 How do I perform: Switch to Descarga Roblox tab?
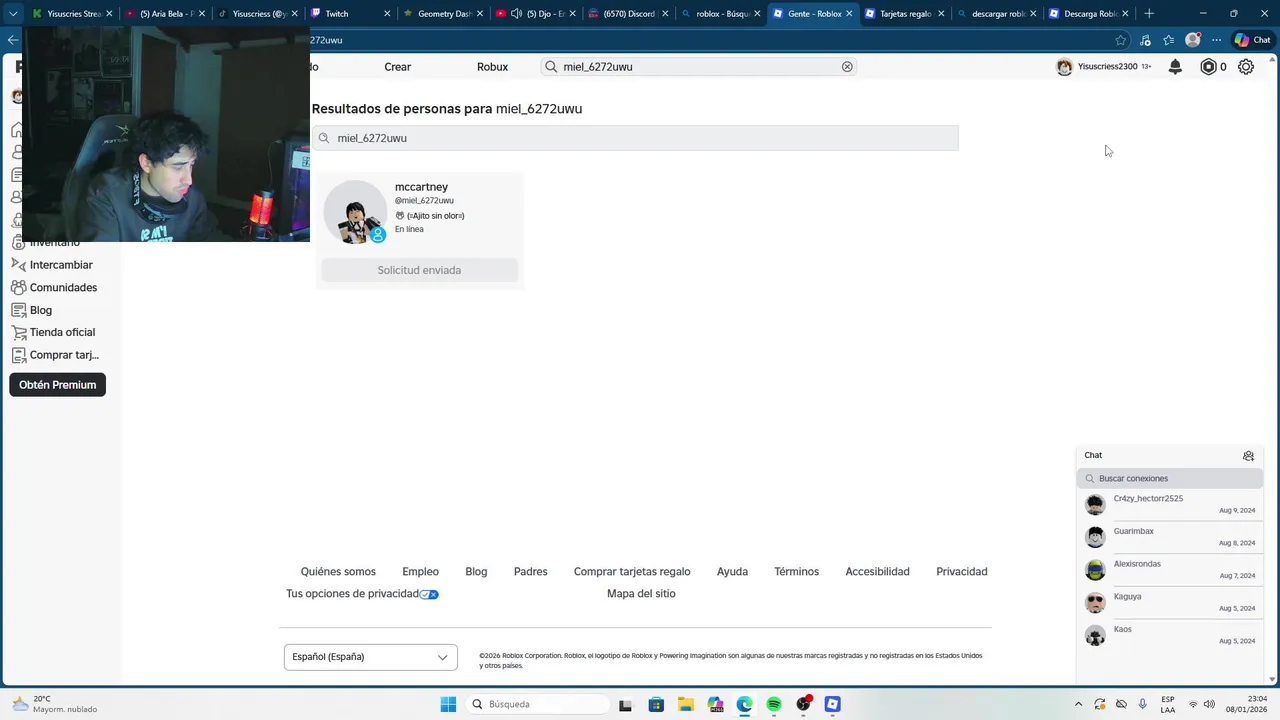(1088, 14)
